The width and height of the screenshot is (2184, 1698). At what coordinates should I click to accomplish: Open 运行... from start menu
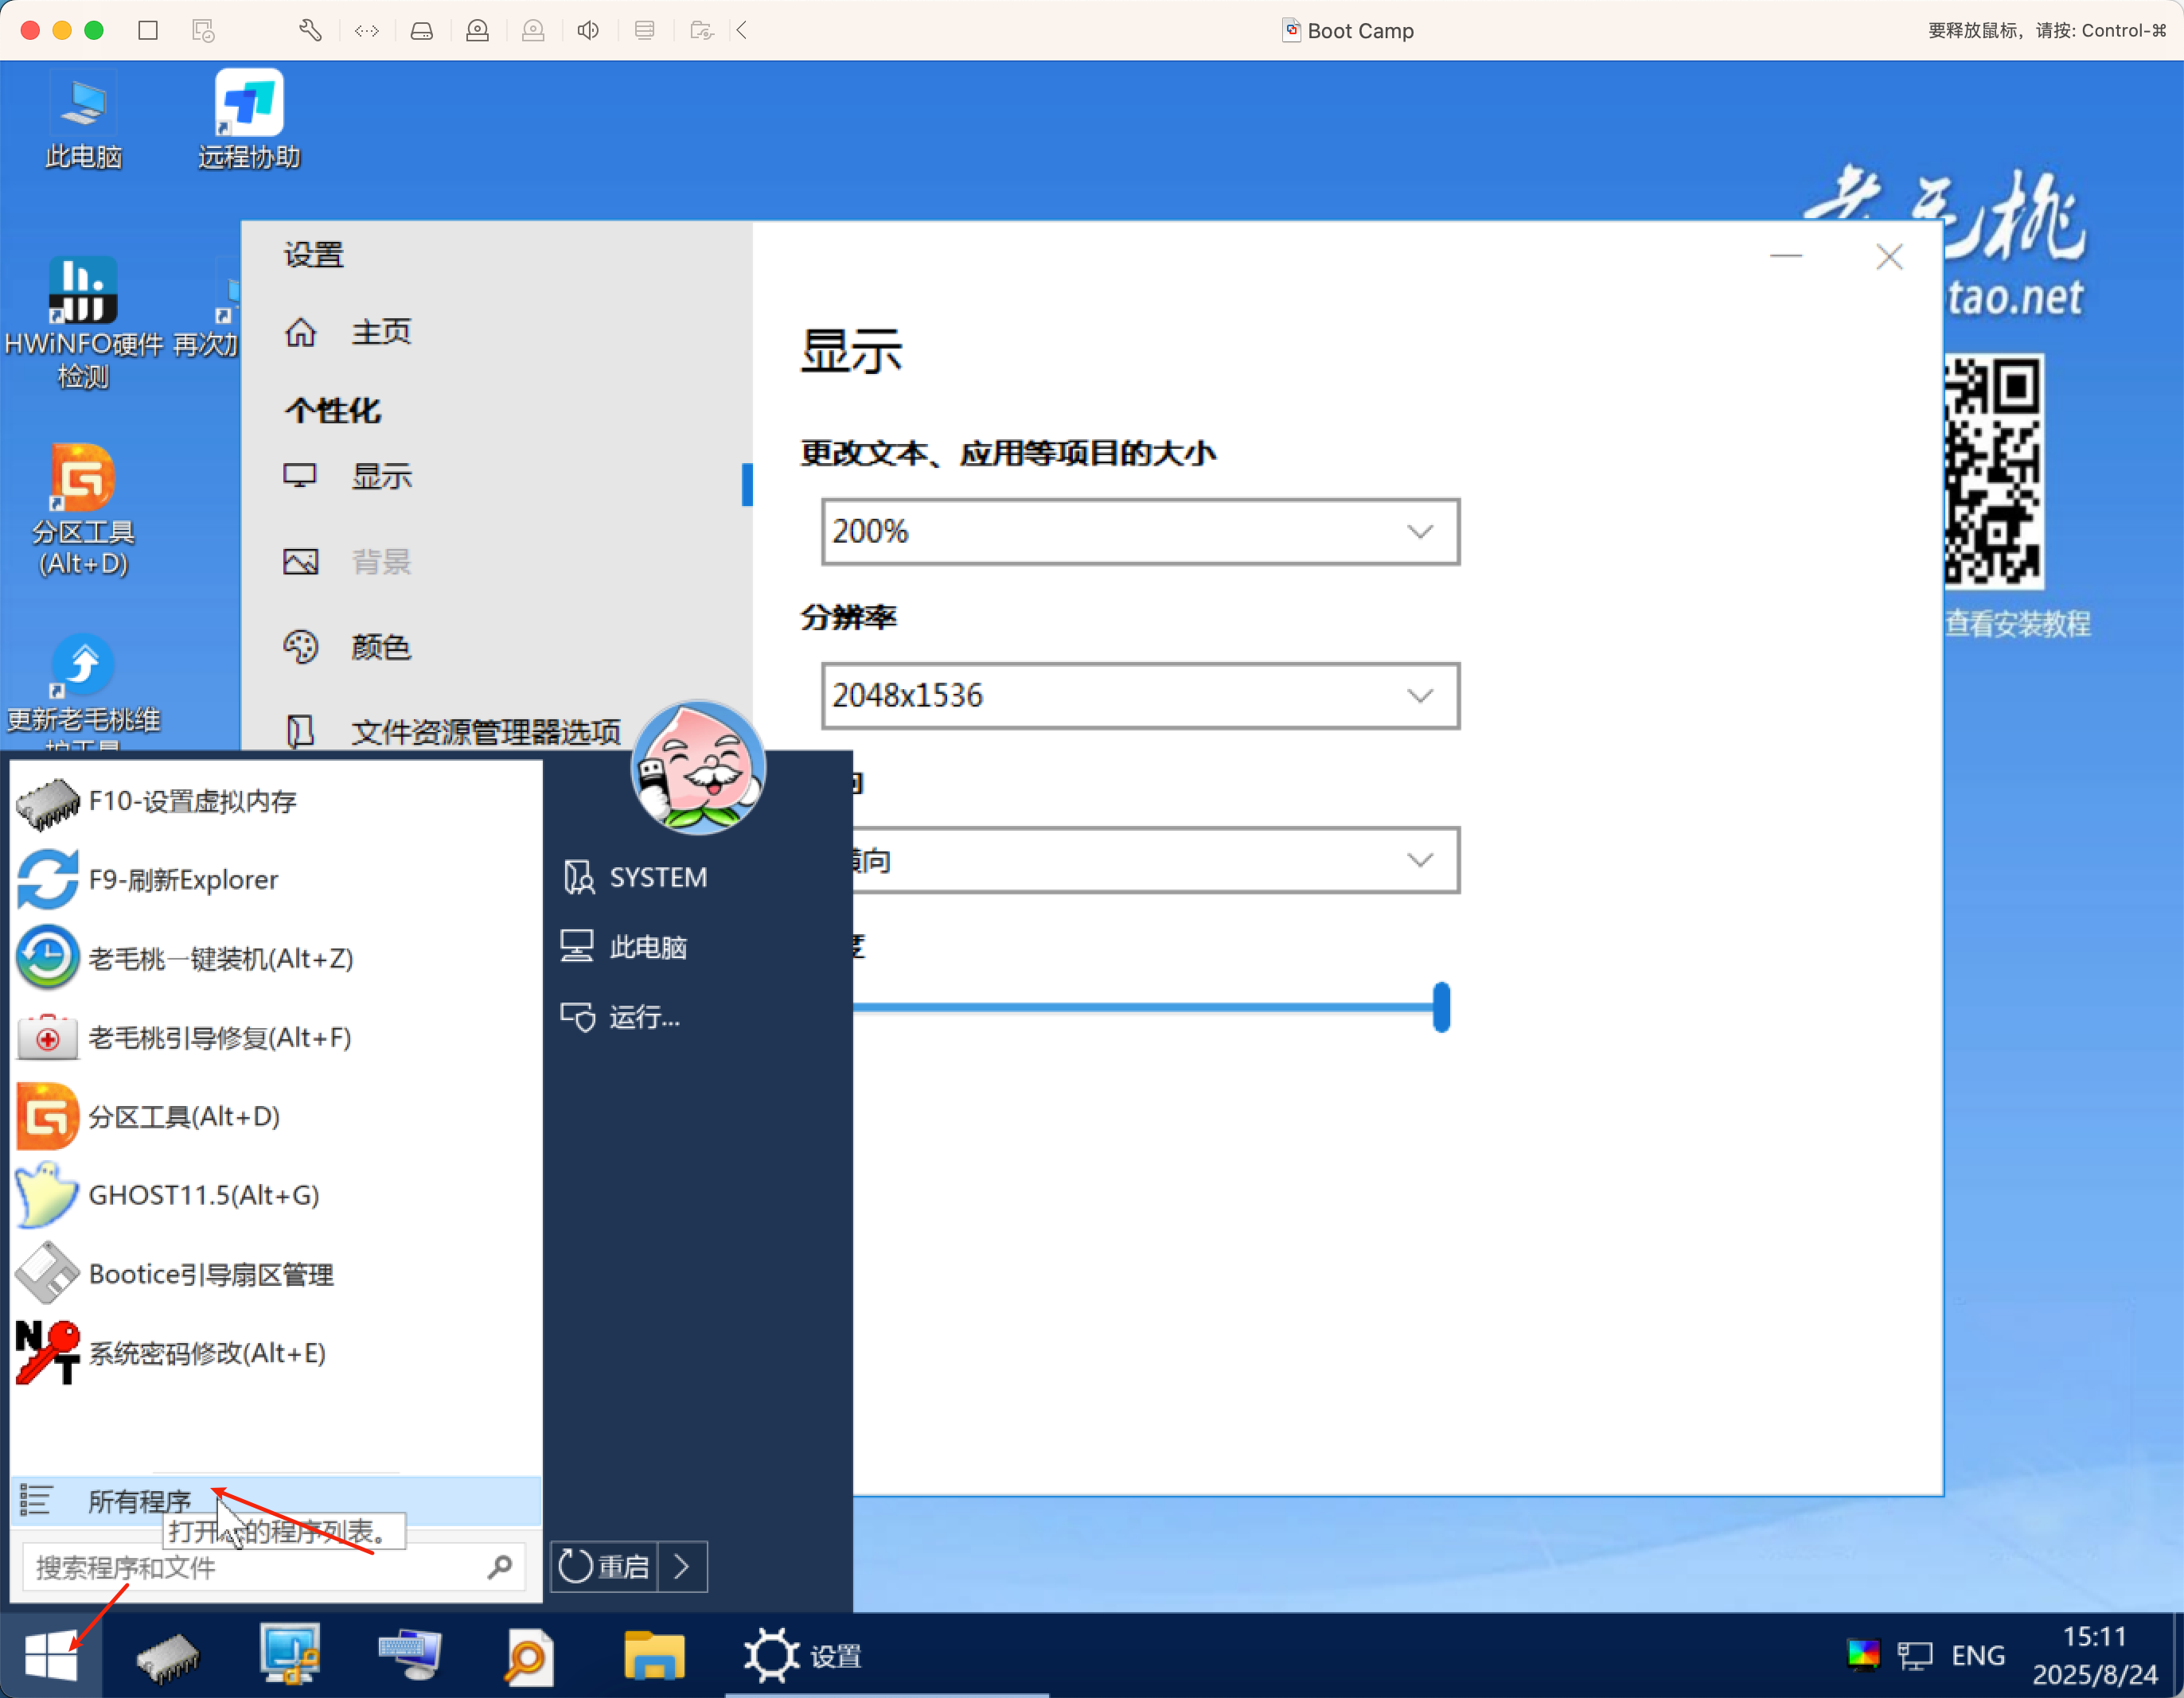click(x=621, y=1017)
